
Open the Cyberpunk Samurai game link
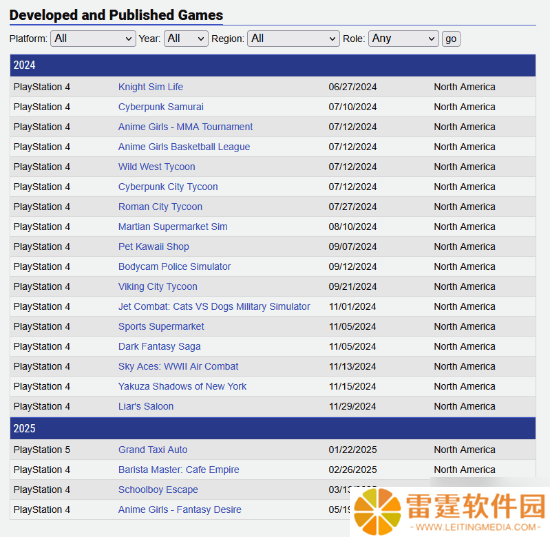161,107
